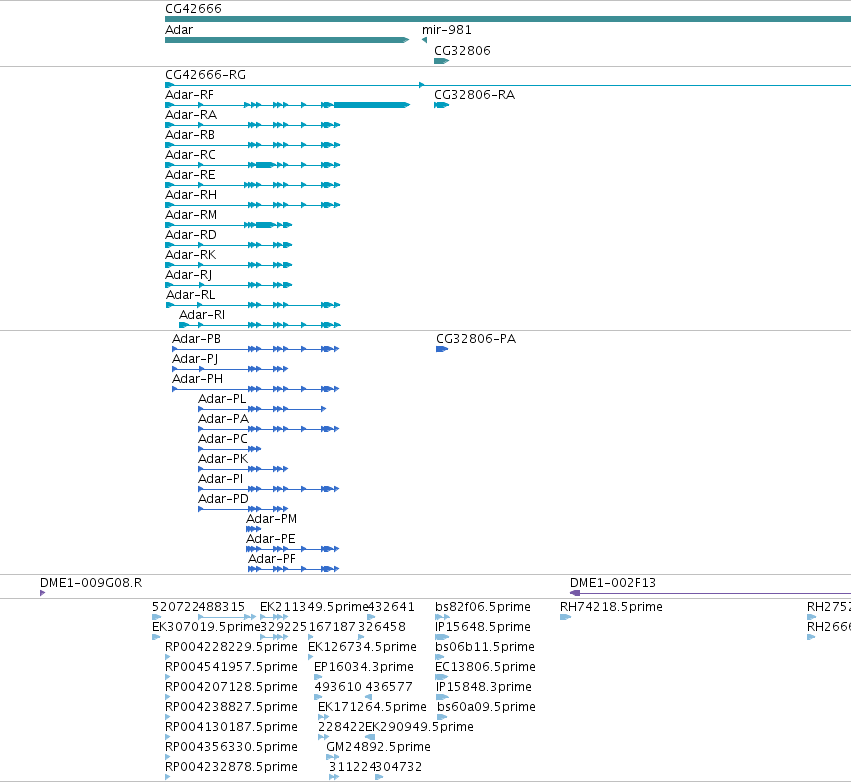The image size is (851, 782).
Task: Select the EP16034.3prime EST label
Action: [x=364, y=667]
